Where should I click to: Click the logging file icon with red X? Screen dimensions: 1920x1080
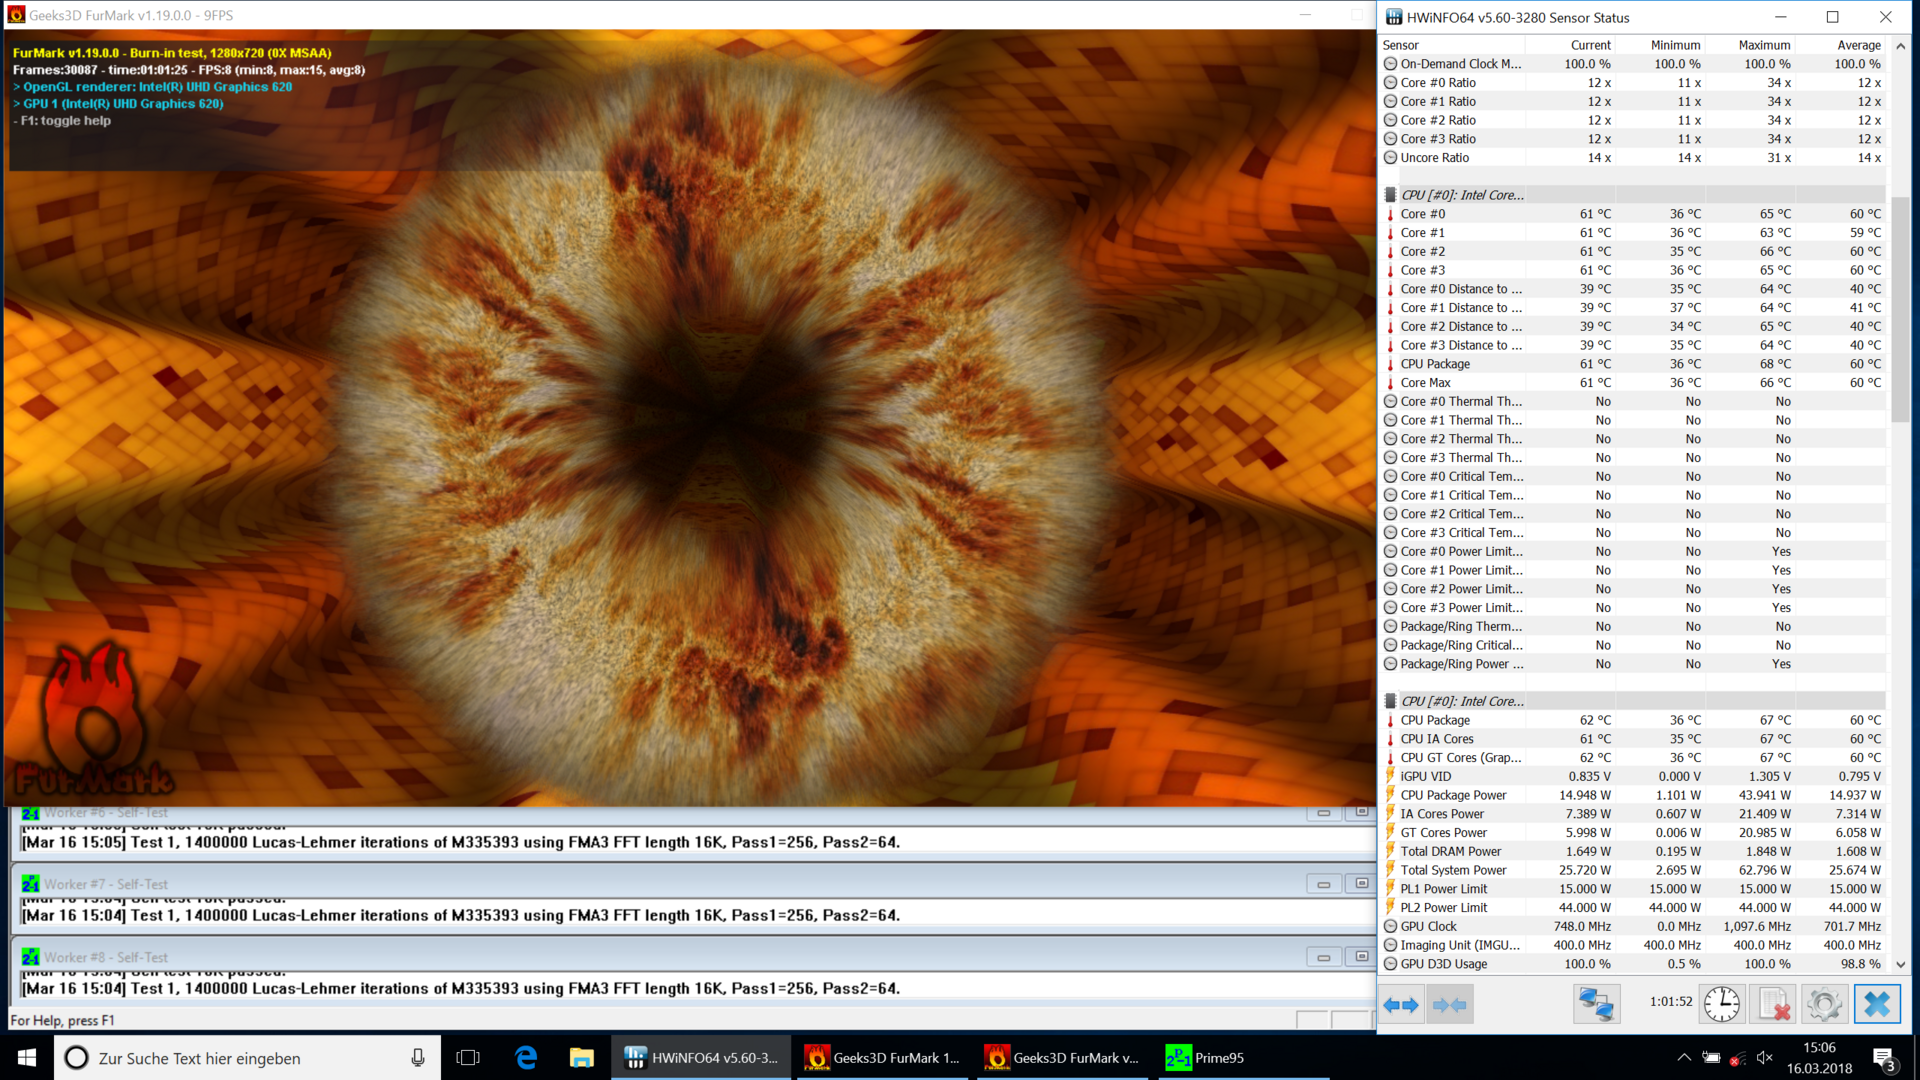click(1774, 1004)
